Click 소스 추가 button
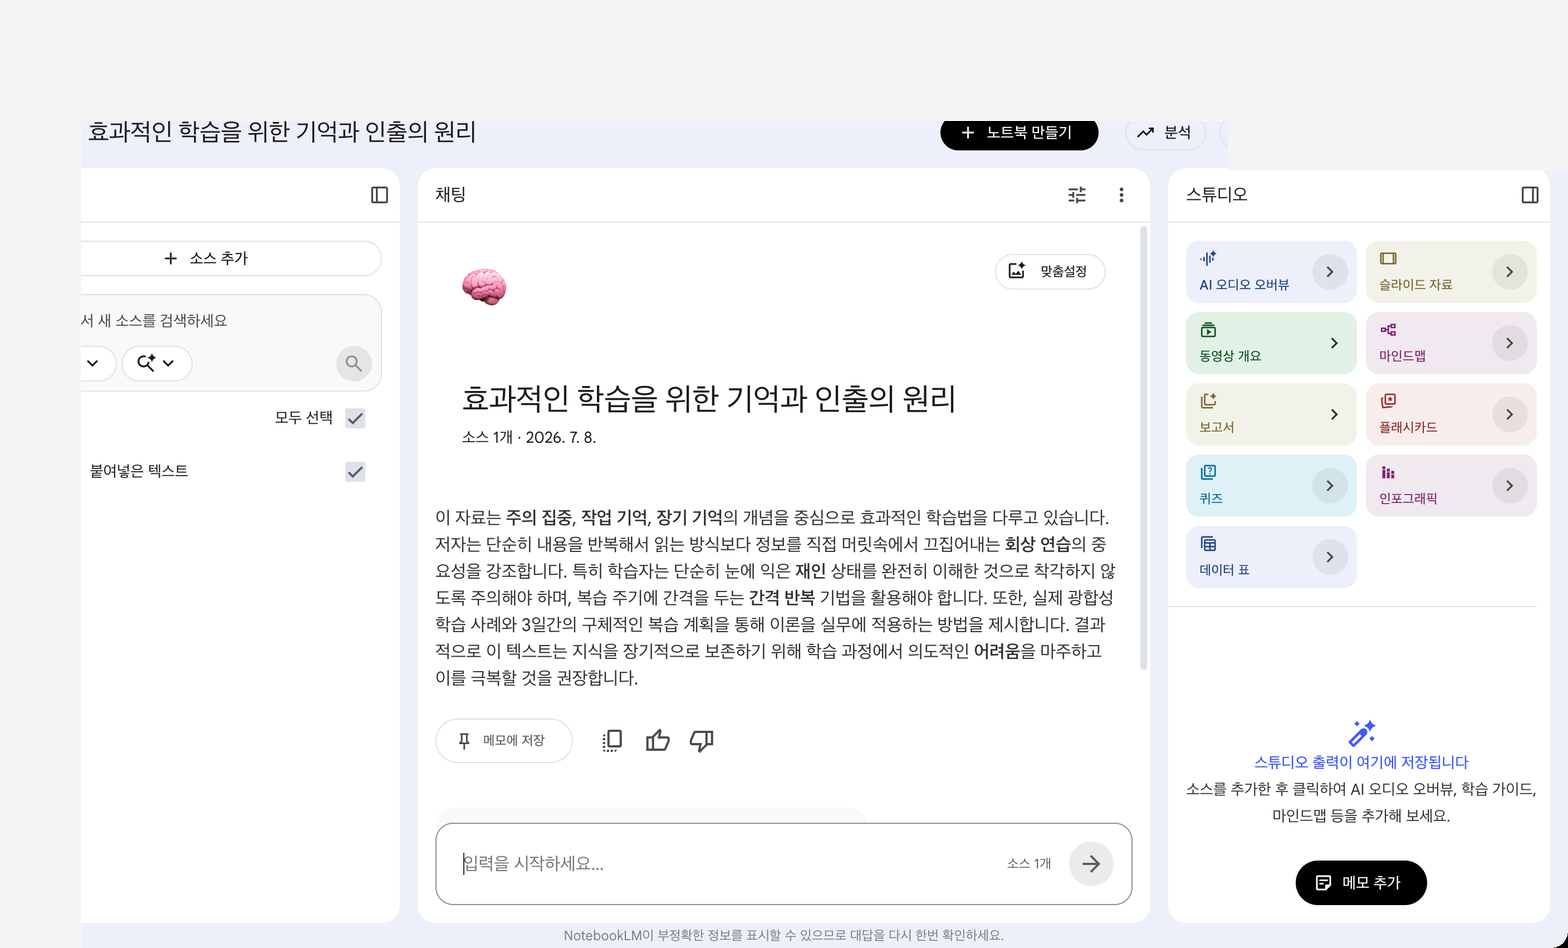 tap(230, 258)
